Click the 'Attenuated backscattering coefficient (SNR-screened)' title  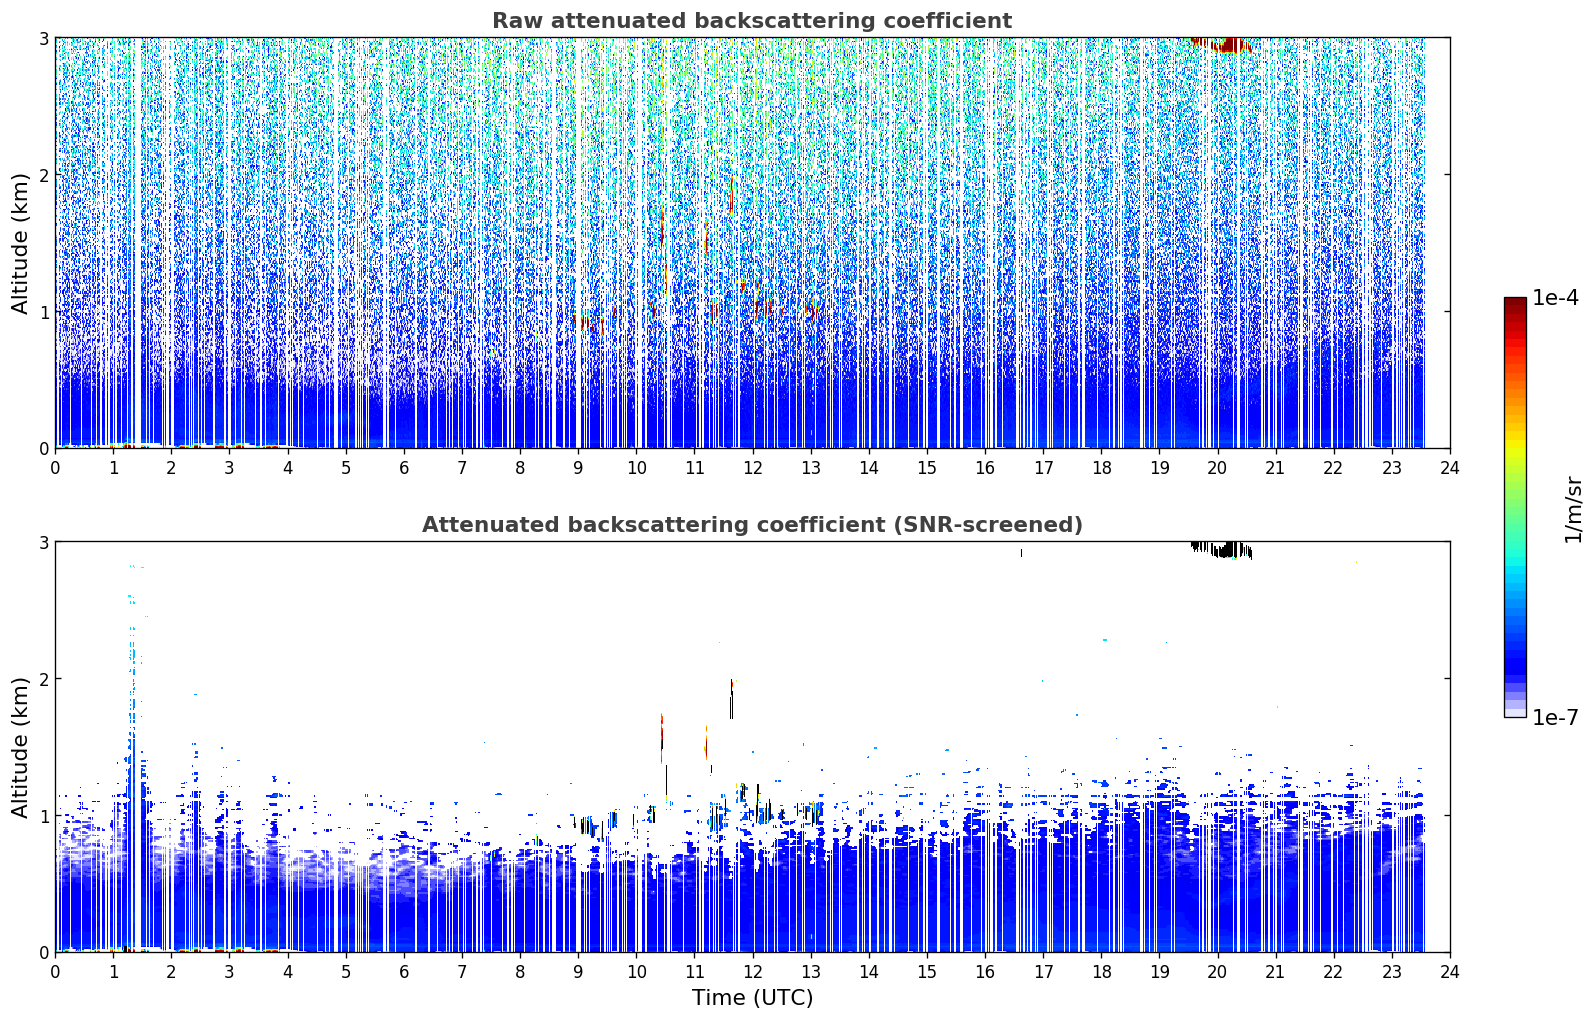point(752,525)
